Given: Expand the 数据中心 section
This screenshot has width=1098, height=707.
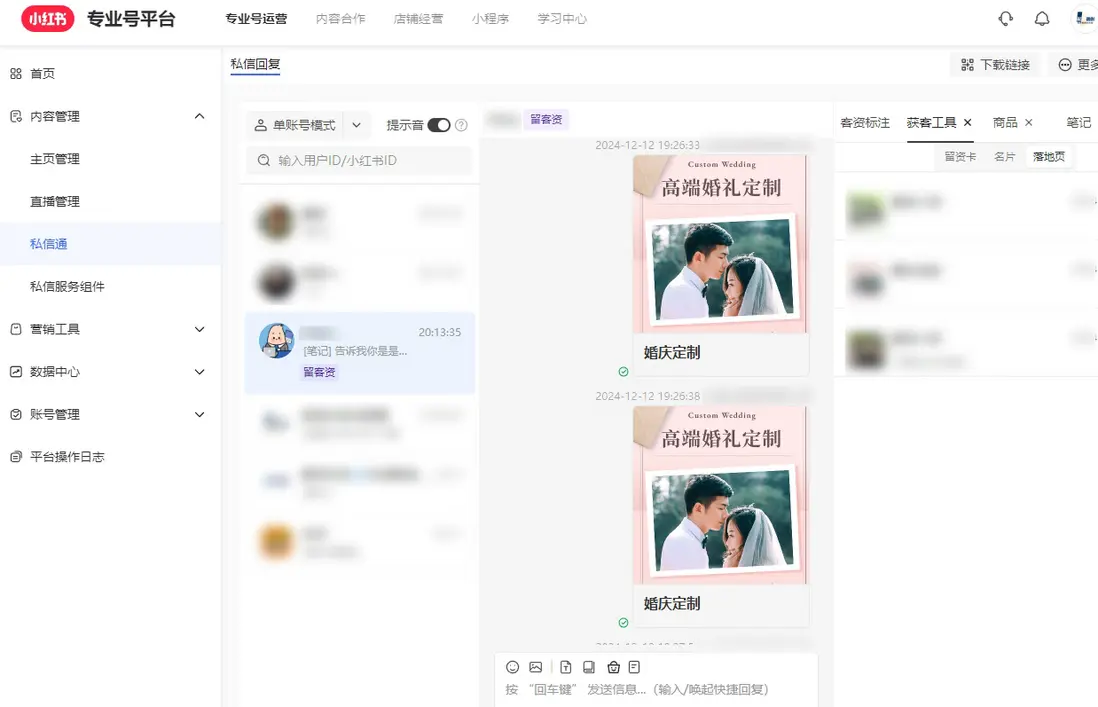Looking at the screenshot, I should coord(200,372).
